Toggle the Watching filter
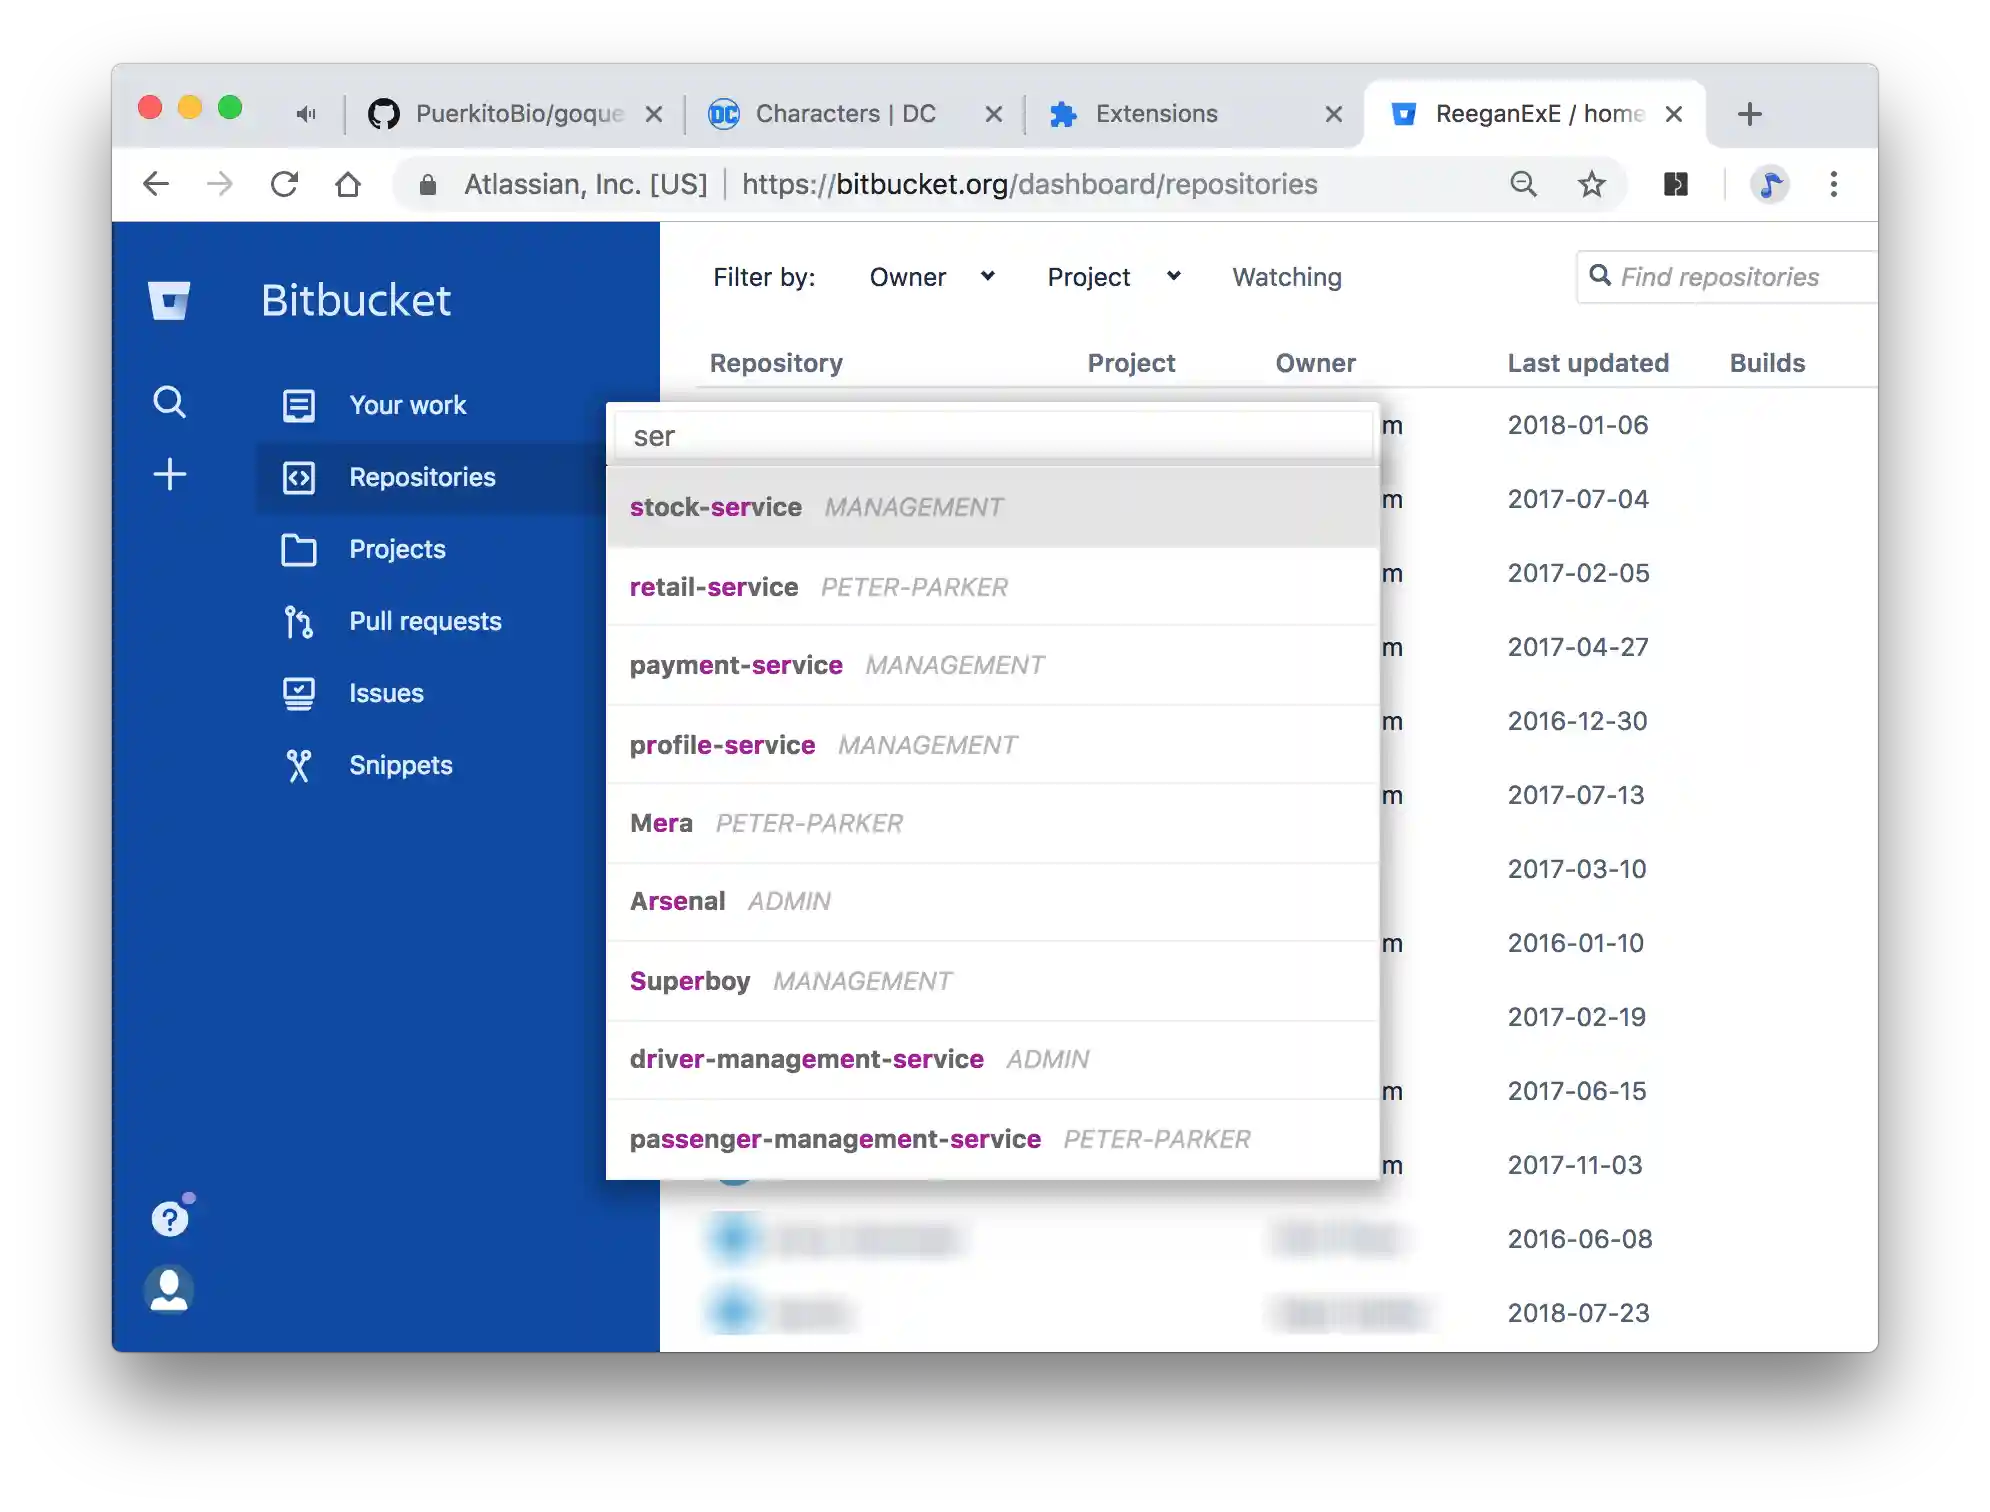Screen dimensions: 1990x1512 [1286, 277]
